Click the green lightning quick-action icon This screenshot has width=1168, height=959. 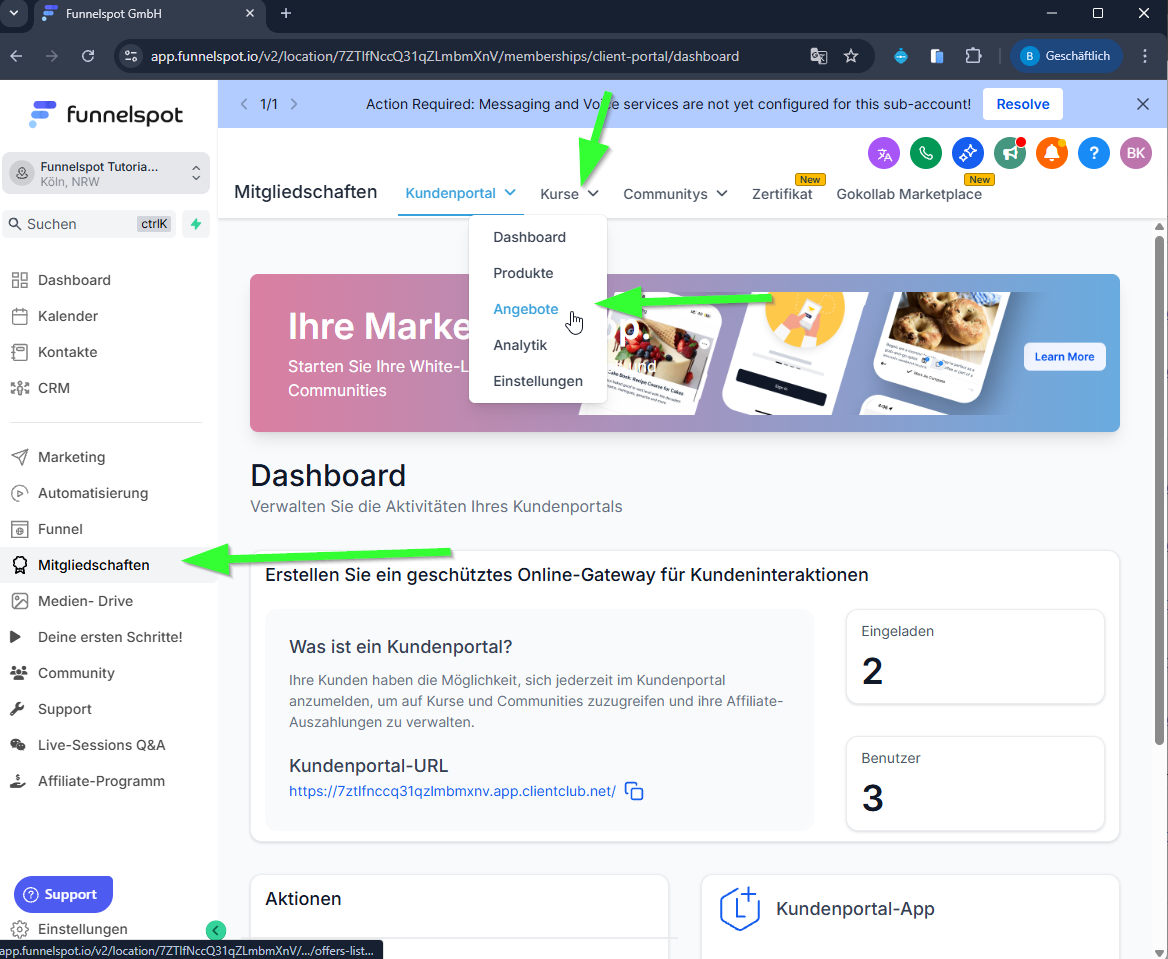click(x=196, y=224)
